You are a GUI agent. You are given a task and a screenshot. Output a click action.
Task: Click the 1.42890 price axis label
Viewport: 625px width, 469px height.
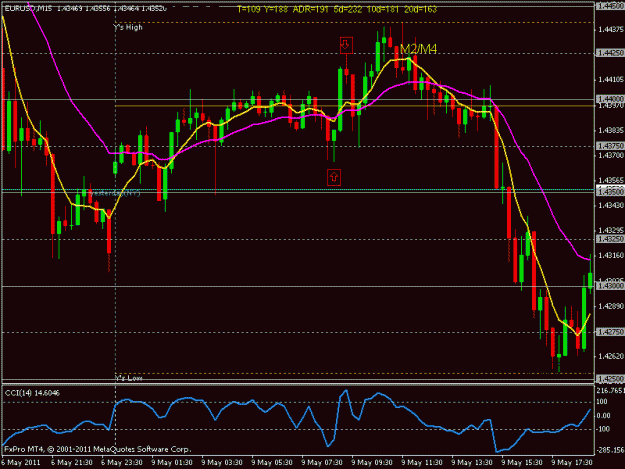pyautogui.click(x=610, y=306)
